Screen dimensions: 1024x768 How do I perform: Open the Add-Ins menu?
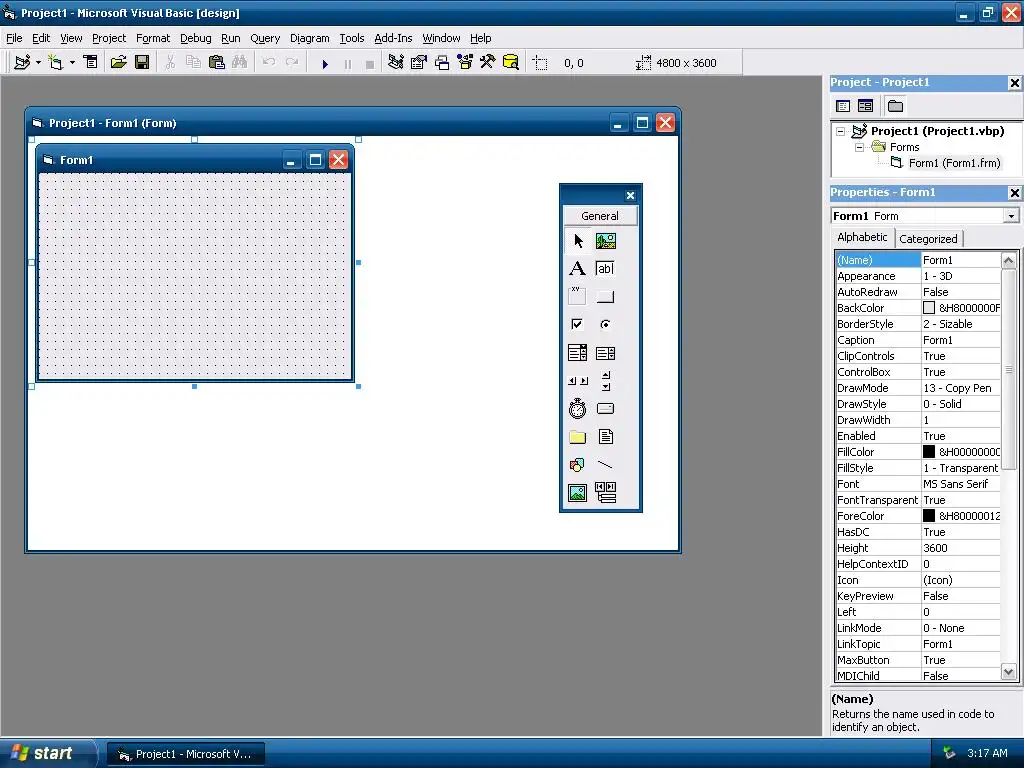(393, 39)
